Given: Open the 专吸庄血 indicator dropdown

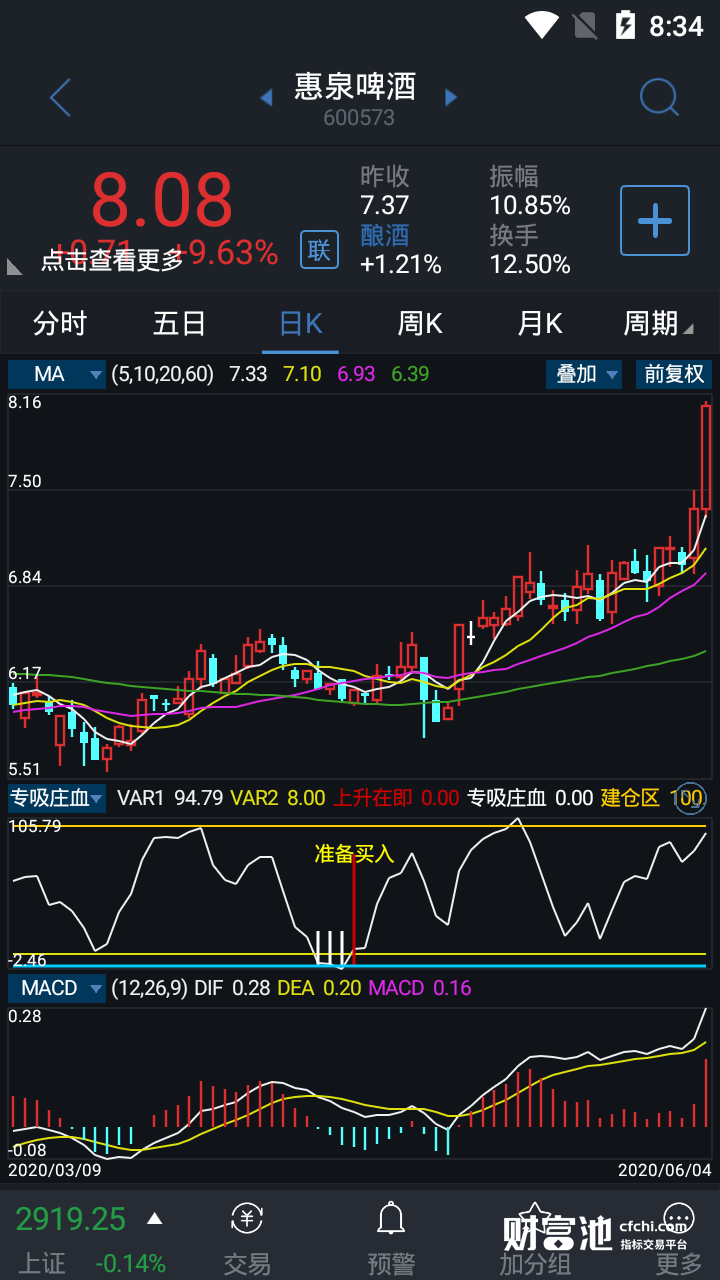Looking at the screenshot, I should point(57,798).
